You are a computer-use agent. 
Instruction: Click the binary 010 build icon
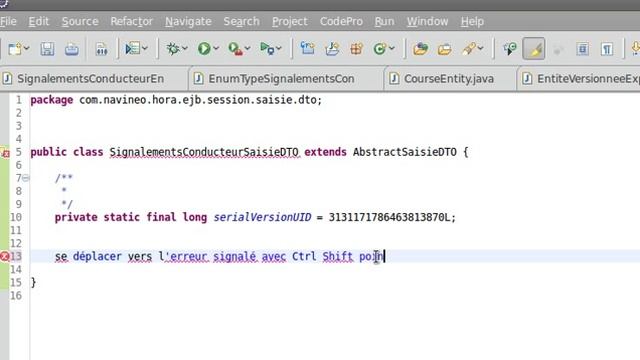101,49
